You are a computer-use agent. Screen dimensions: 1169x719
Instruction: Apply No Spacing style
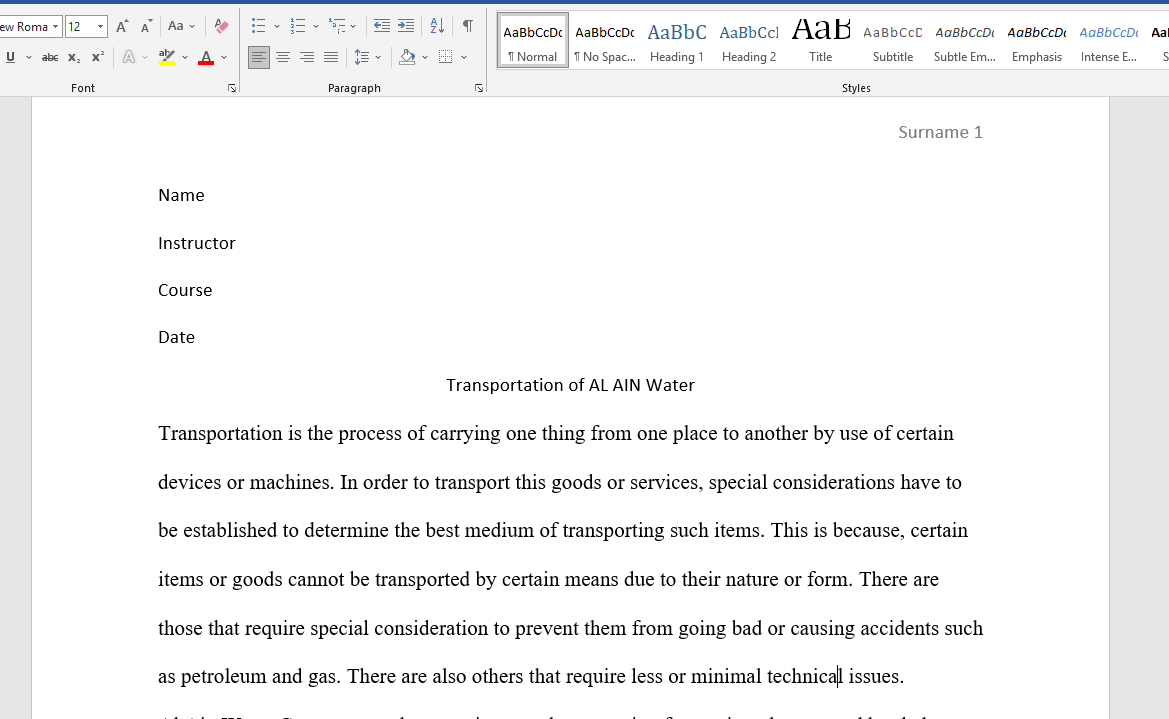point(605,40)
